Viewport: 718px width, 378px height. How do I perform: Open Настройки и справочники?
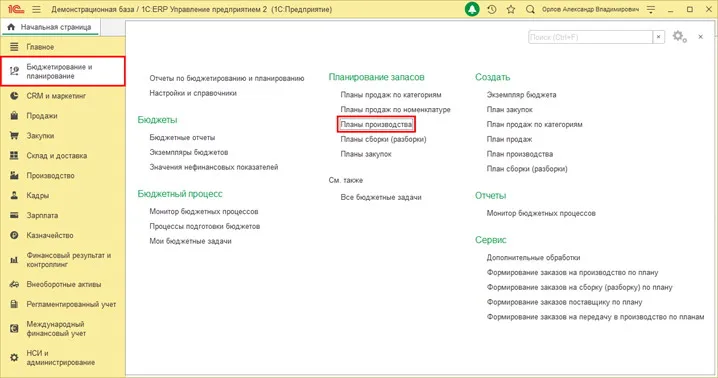pyautogui.click(x=193, y=93)
